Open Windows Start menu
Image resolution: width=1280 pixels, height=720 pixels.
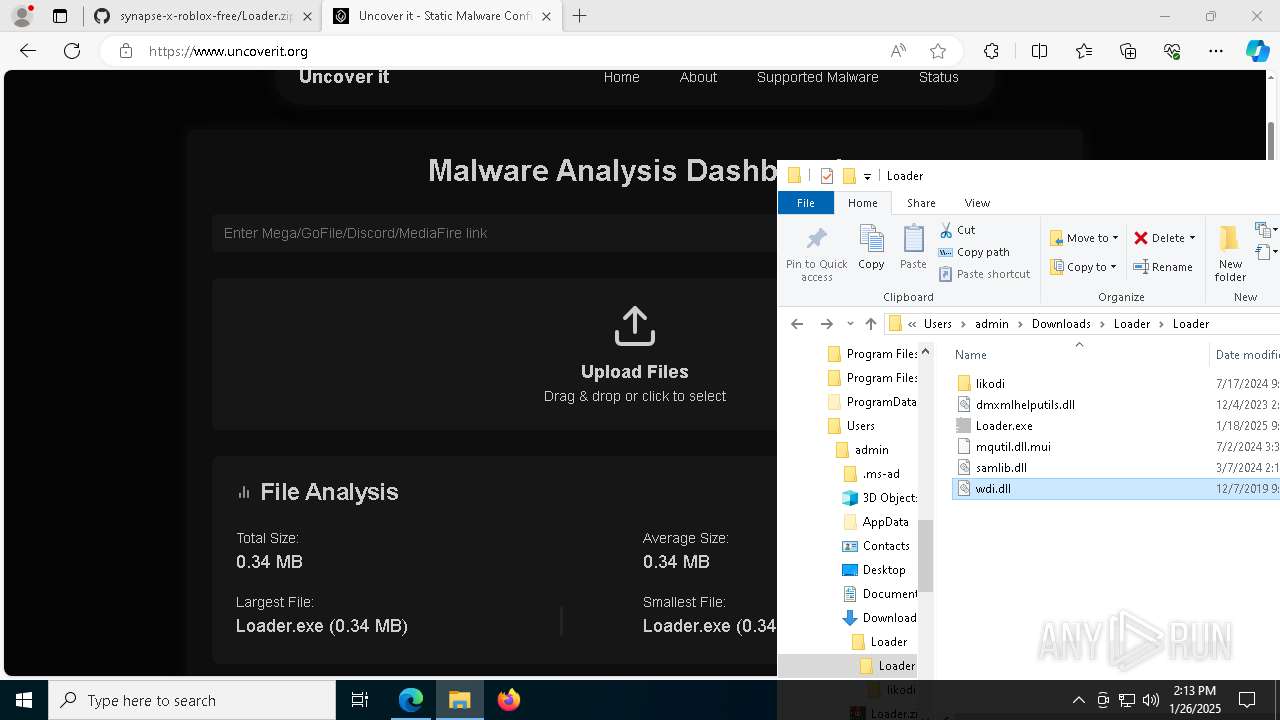[x=24, y=700]
